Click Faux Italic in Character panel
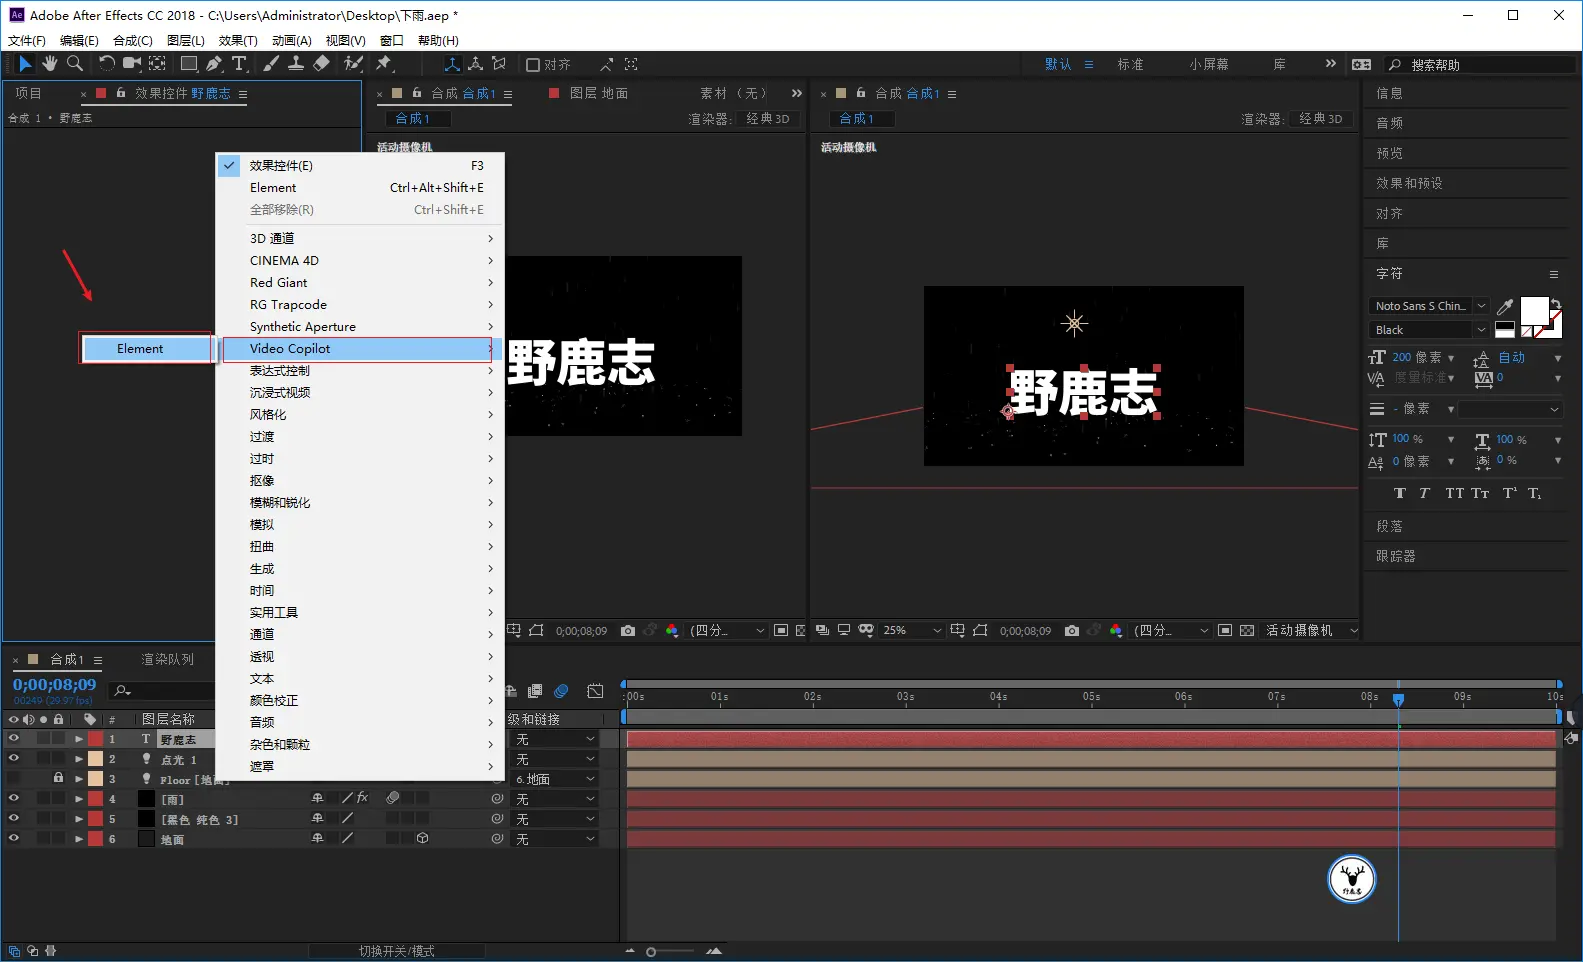The width and height of the screenshot is (1583, 962). coord(1424,493)
